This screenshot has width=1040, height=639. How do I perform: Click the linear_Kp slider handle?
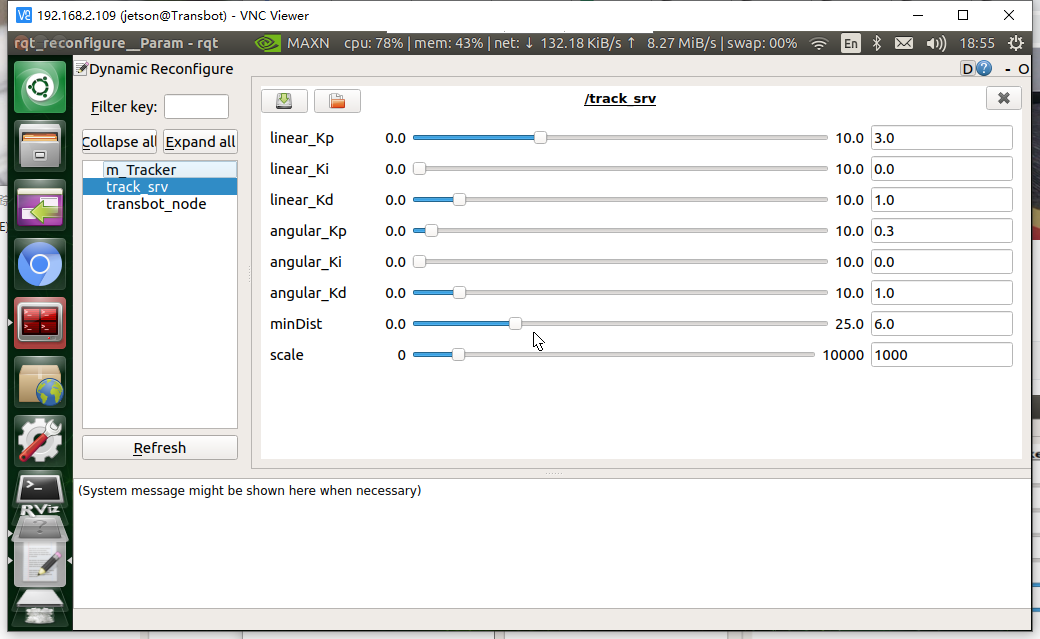541,138
